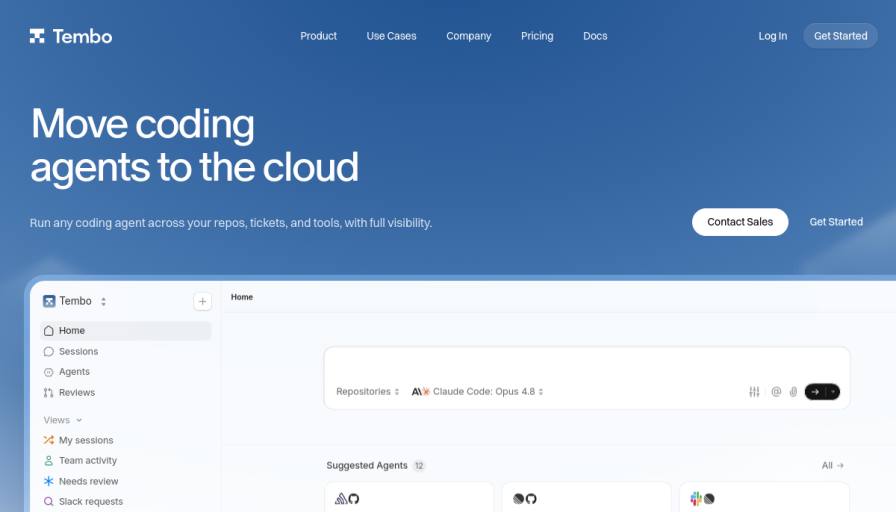Select Home in the sidebar
Screen dimensions: 896x512
coord(126,330)
